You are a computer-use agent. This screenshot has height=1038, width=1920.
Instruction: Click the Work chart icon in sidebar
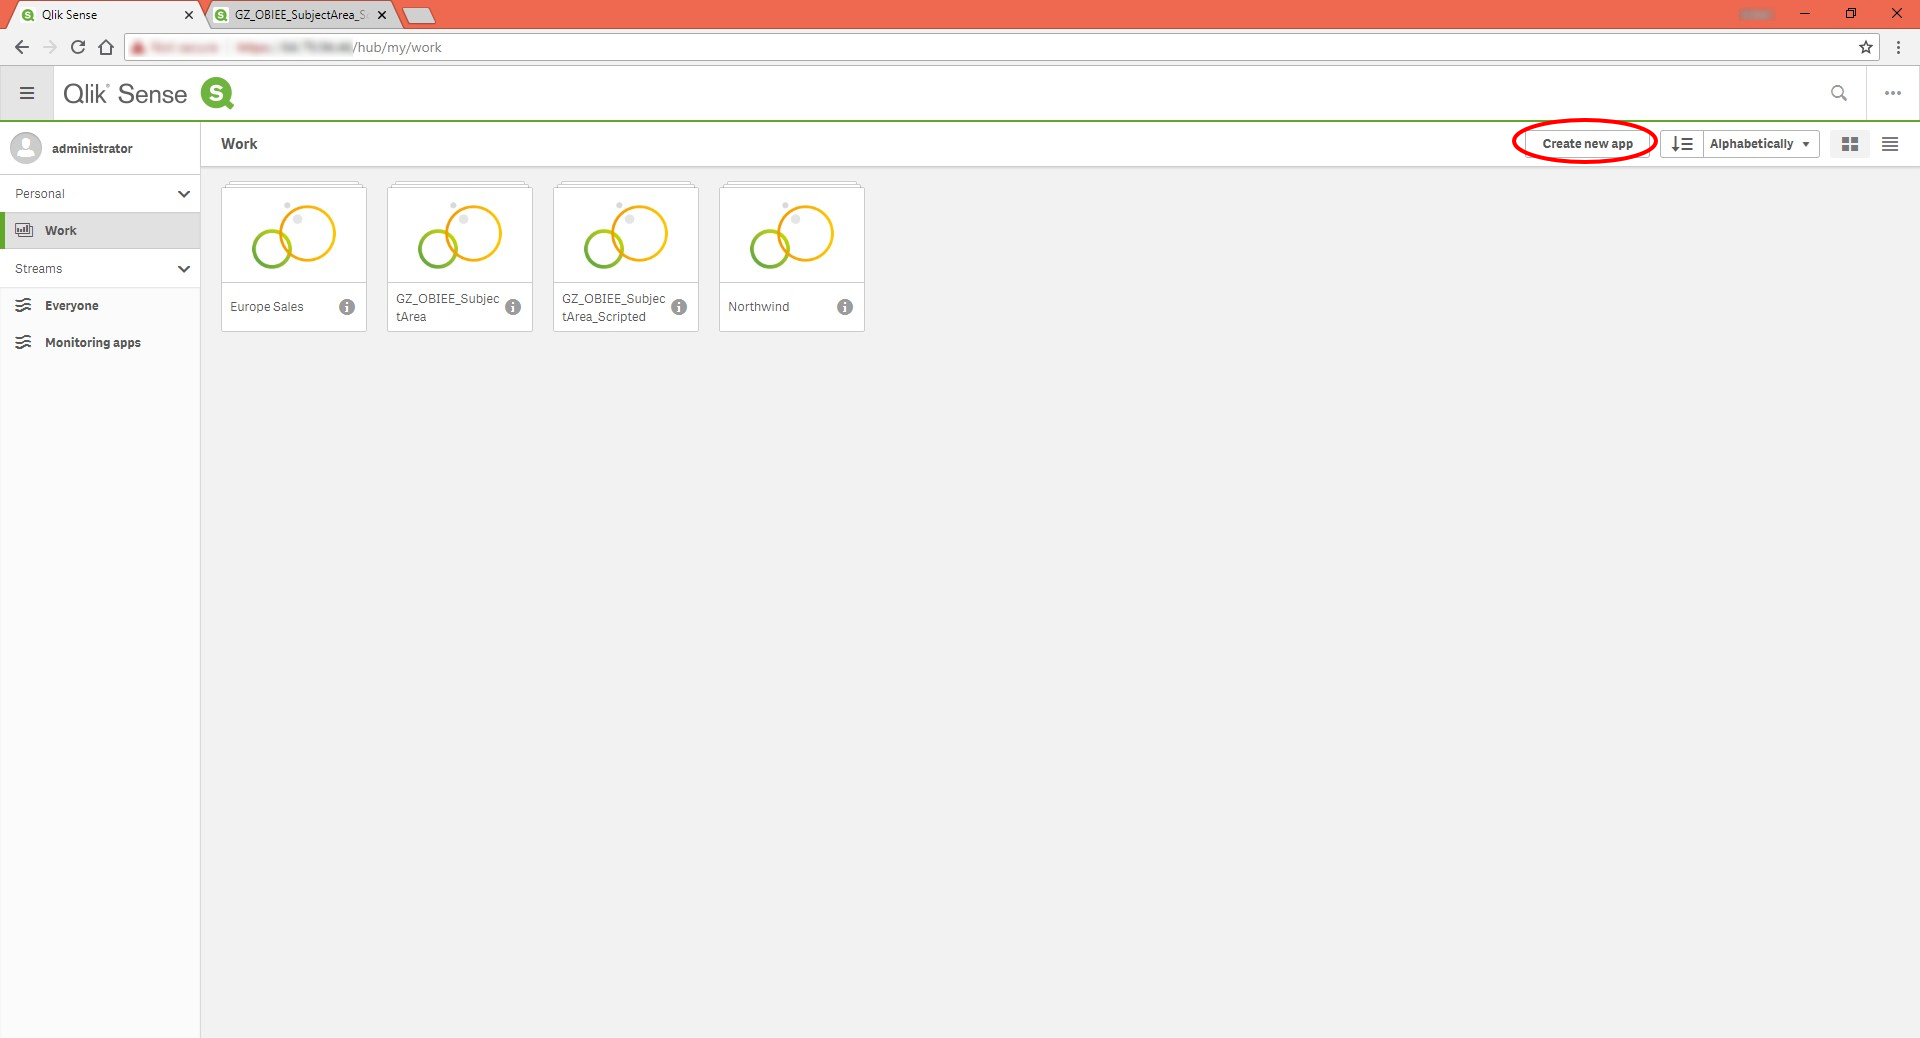pyautogui.click(x=24, y=230)
